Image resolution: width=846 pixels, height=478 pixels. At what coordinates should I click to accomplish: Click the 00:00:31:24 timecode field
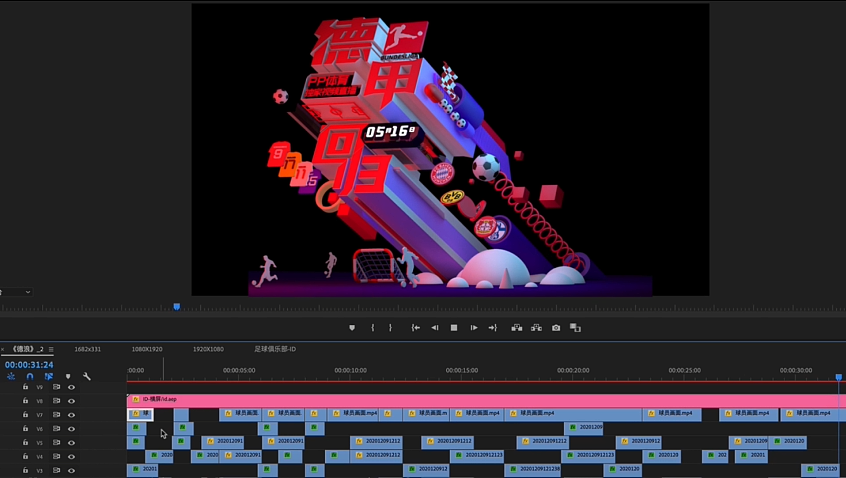click(x=29, y=365)
